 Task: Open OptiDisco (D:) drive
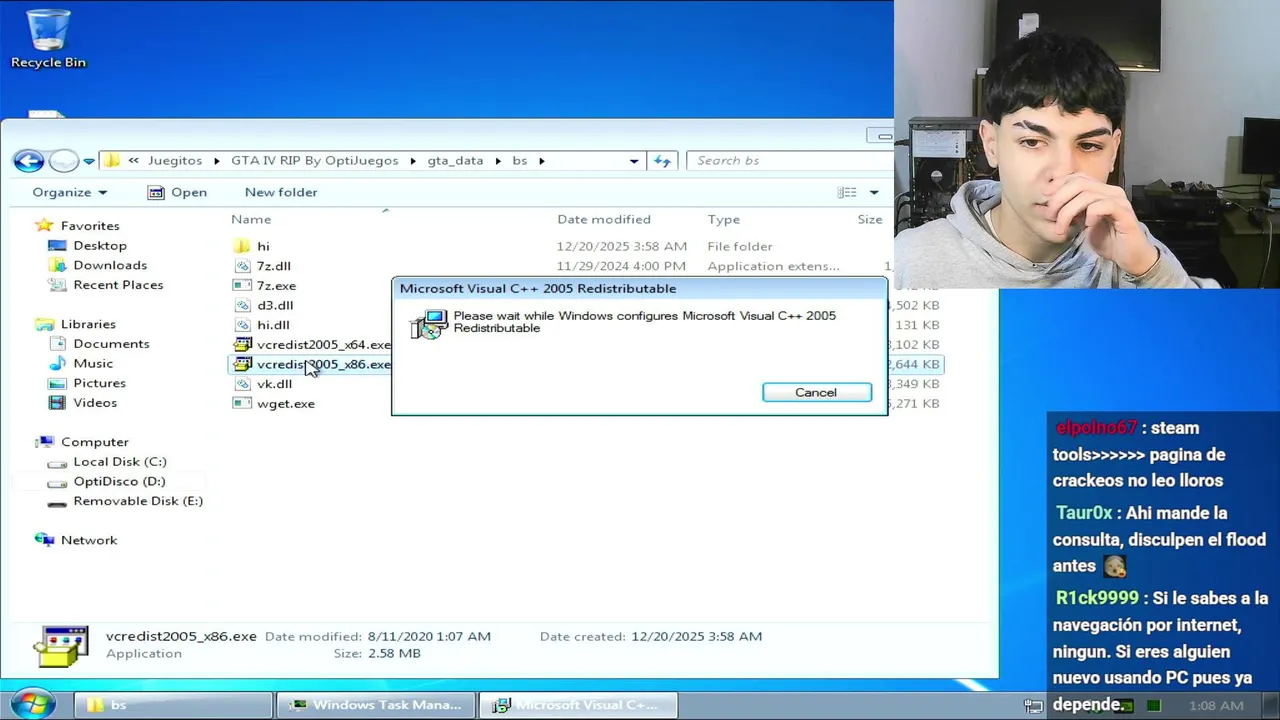click(119, 481)
